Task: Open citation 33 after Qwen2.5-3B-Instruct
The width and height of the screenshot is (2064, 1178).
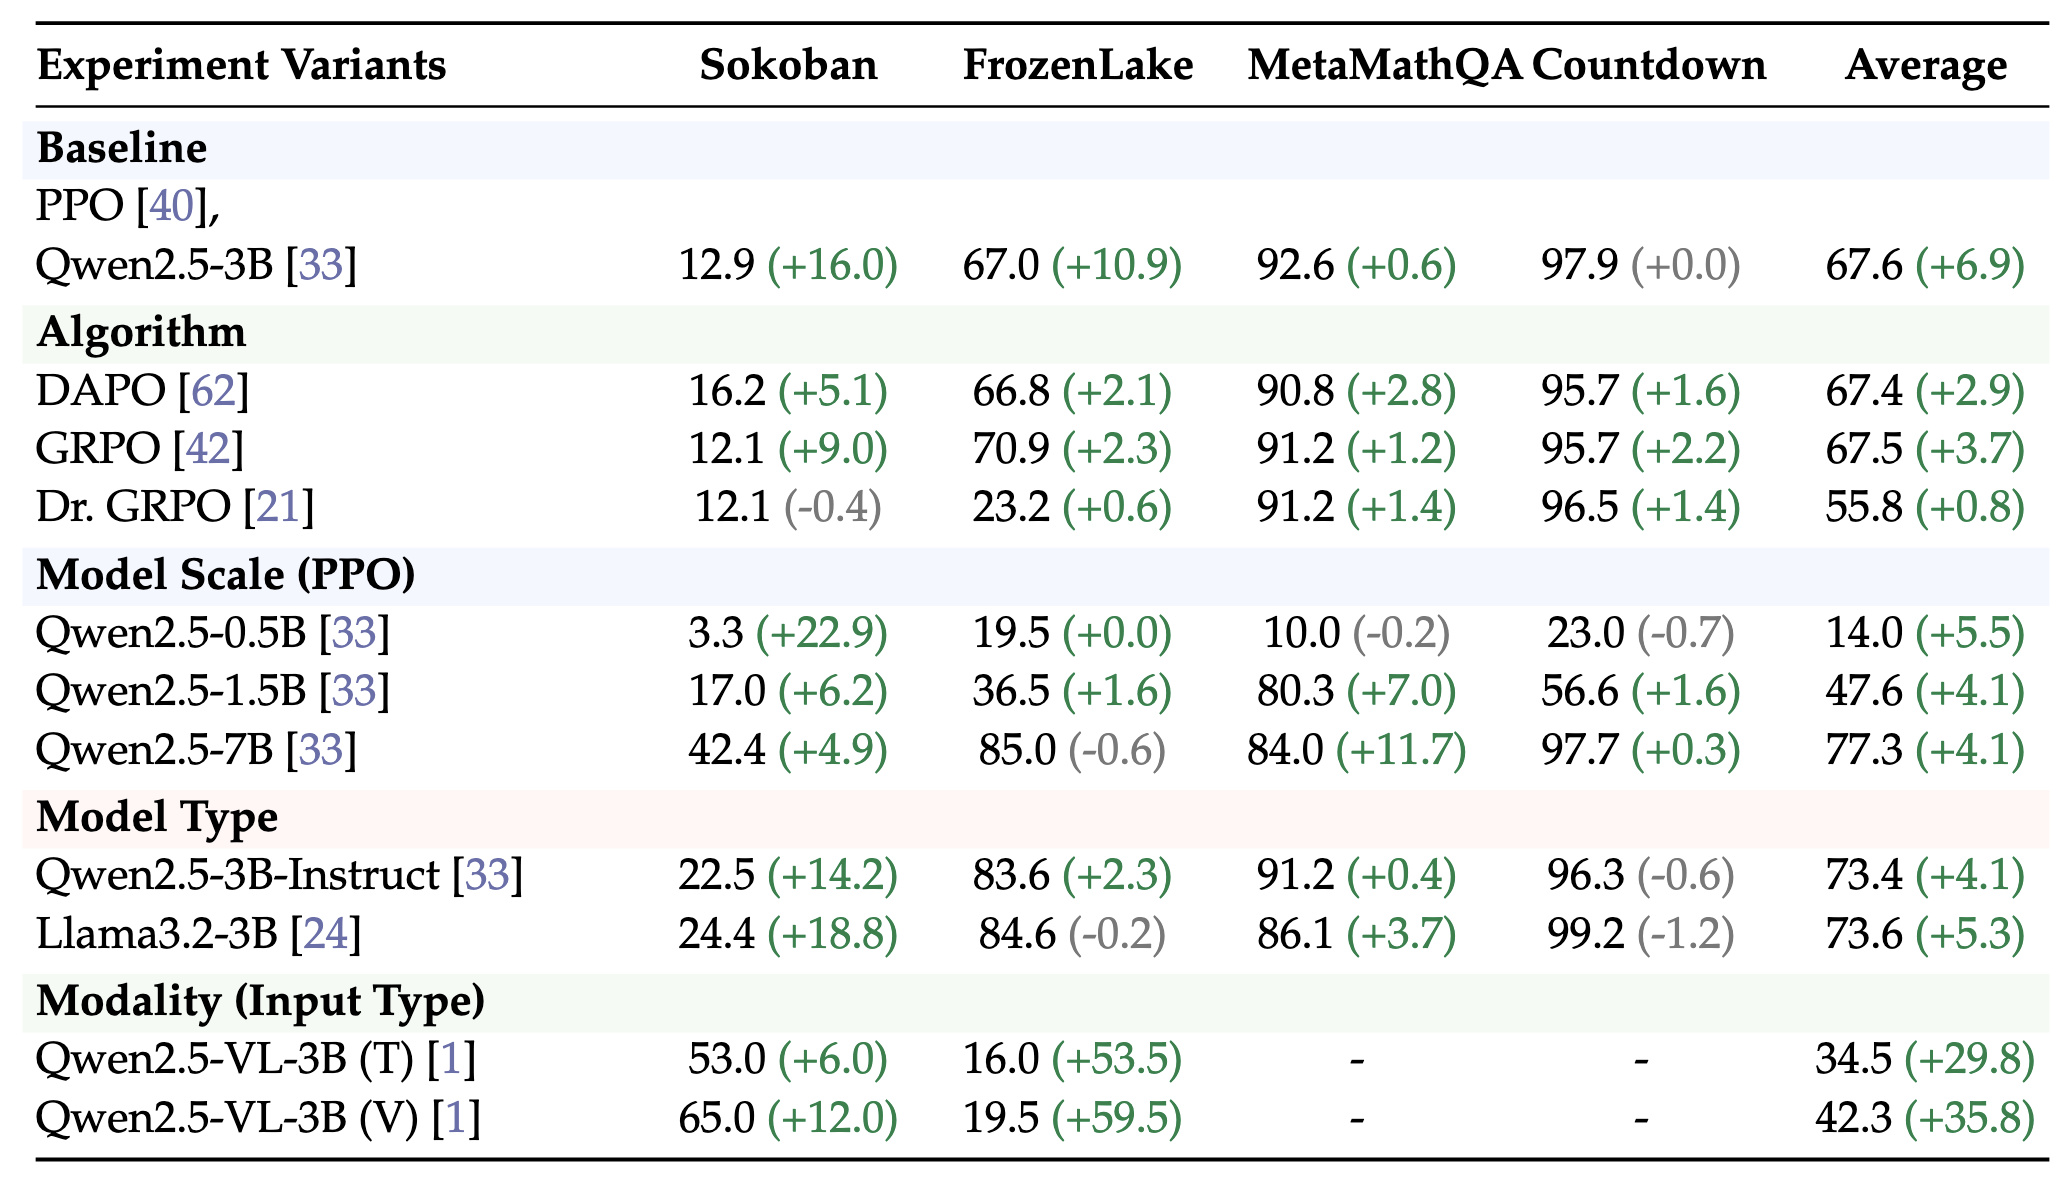Action: pos(487,875)
